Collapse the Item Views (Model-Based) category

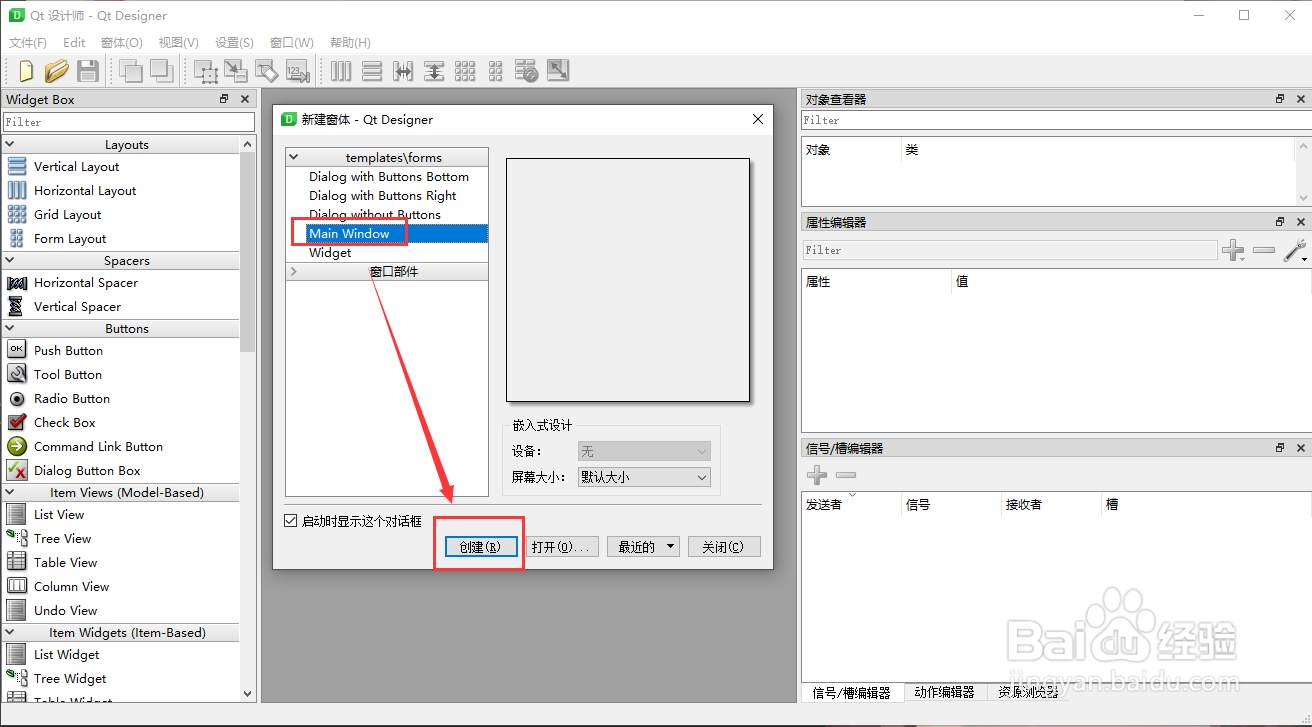9,492
